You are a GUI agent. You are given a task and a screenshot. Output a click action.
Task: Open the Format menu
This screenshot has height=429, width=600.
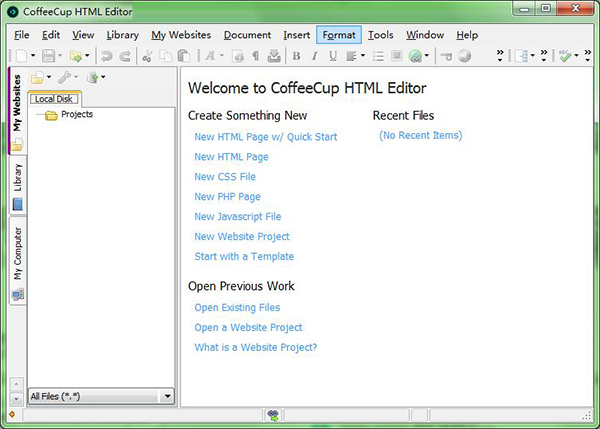click(x=339, y=35)
